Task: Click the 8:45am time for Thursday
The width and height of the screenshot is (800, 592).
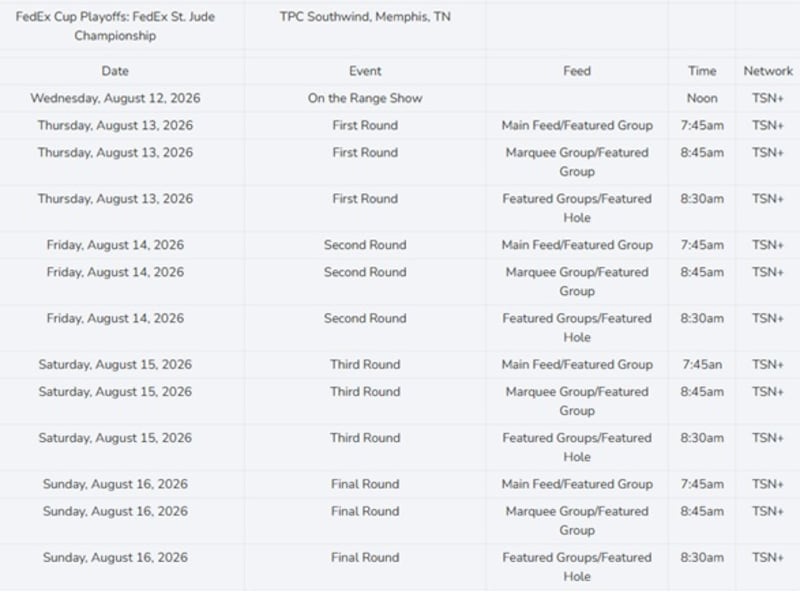Action: pyautogui.click(x=702, y=153)
